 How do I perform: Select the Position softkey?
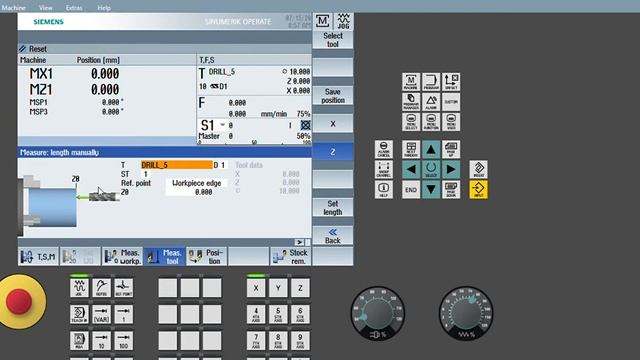tap(207, 257)
